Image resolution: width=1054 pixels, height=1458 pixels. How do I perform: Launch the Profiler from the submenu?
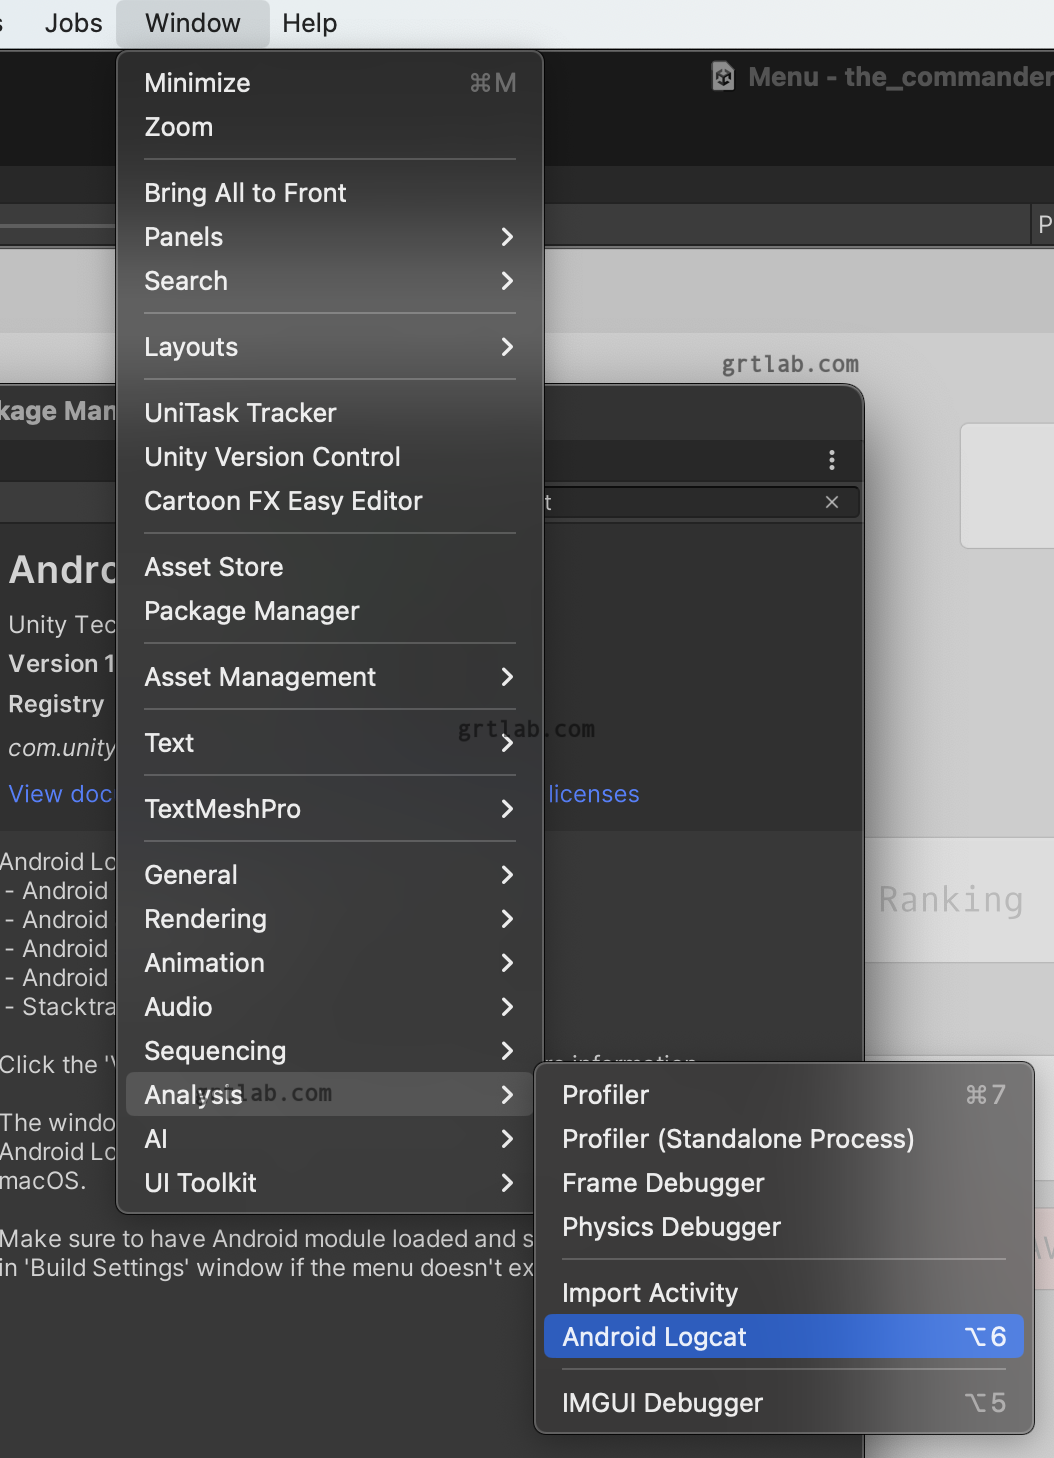click(x=605, y=1094)
